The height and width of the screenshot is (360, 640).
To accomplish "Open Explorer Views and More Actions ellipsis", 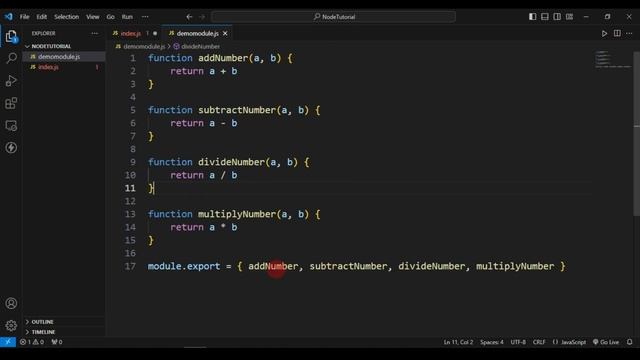I will point(95,33).
